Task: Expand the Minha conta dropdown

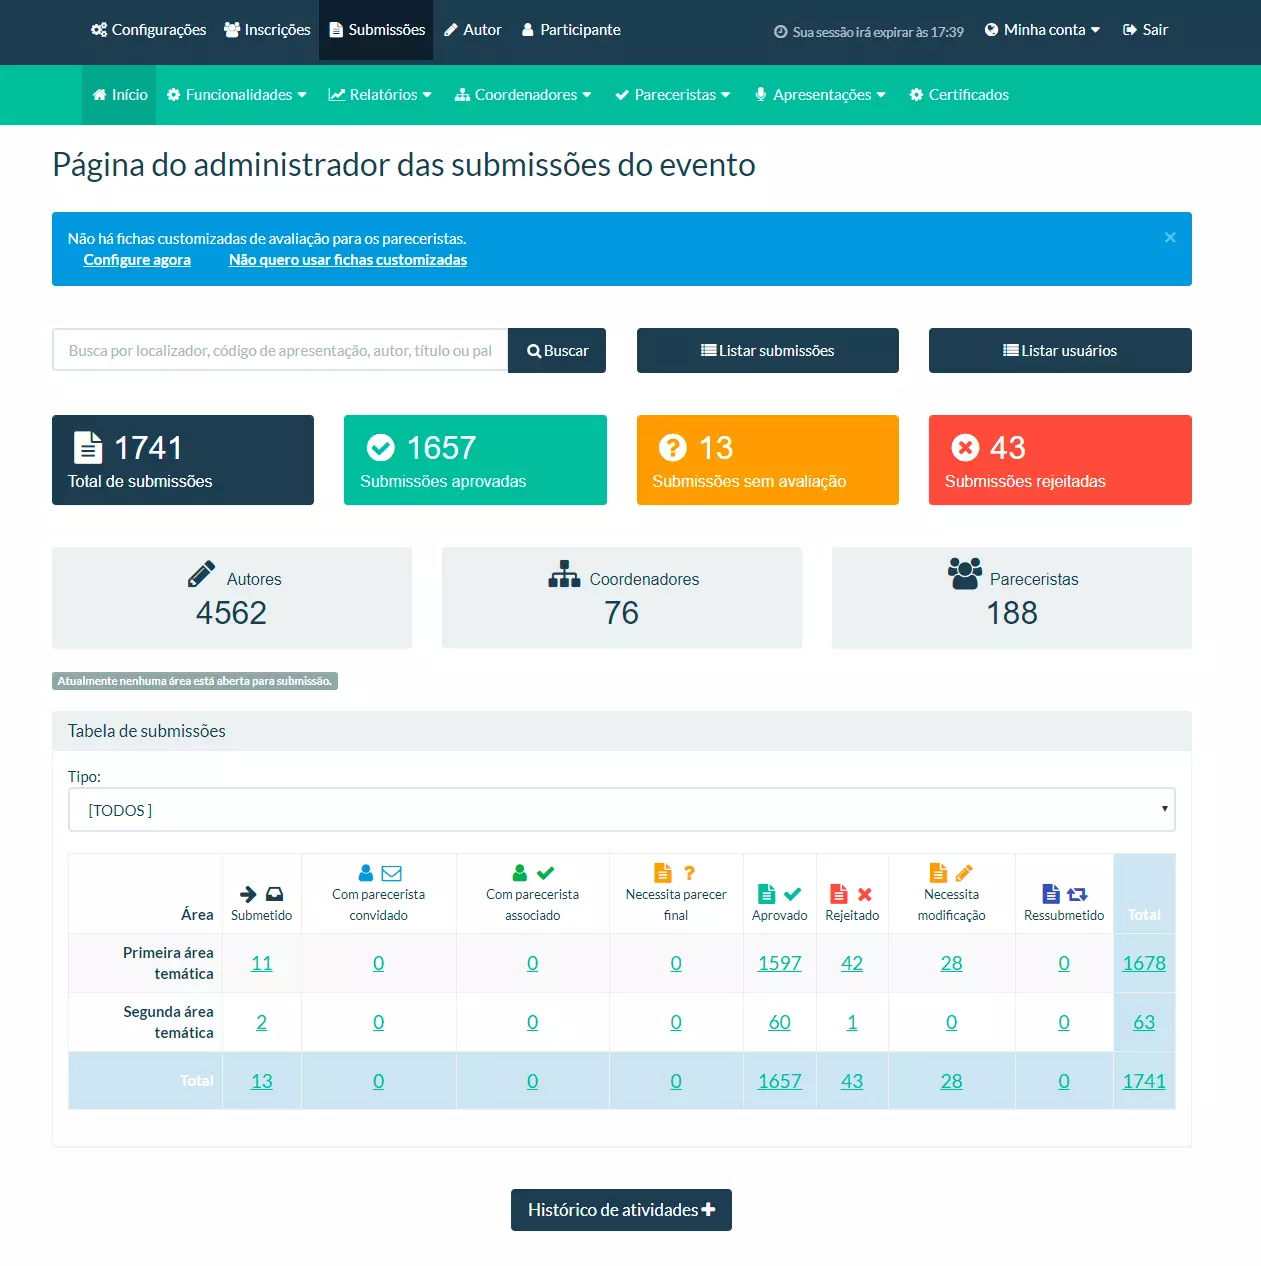Action: [x=1043, y=30]
